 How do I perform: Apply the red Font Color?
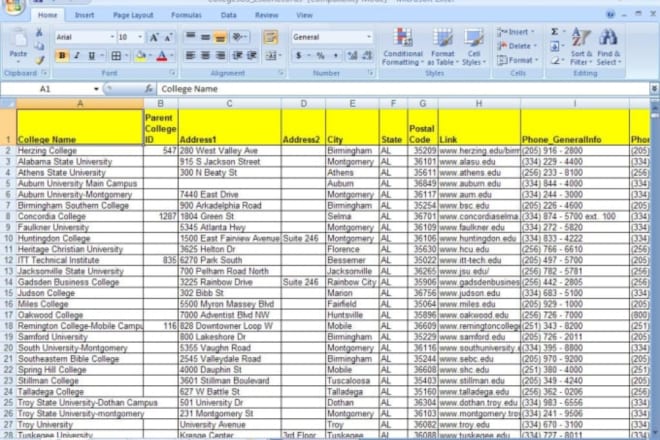pyautogui.click(x=162, y=56)
